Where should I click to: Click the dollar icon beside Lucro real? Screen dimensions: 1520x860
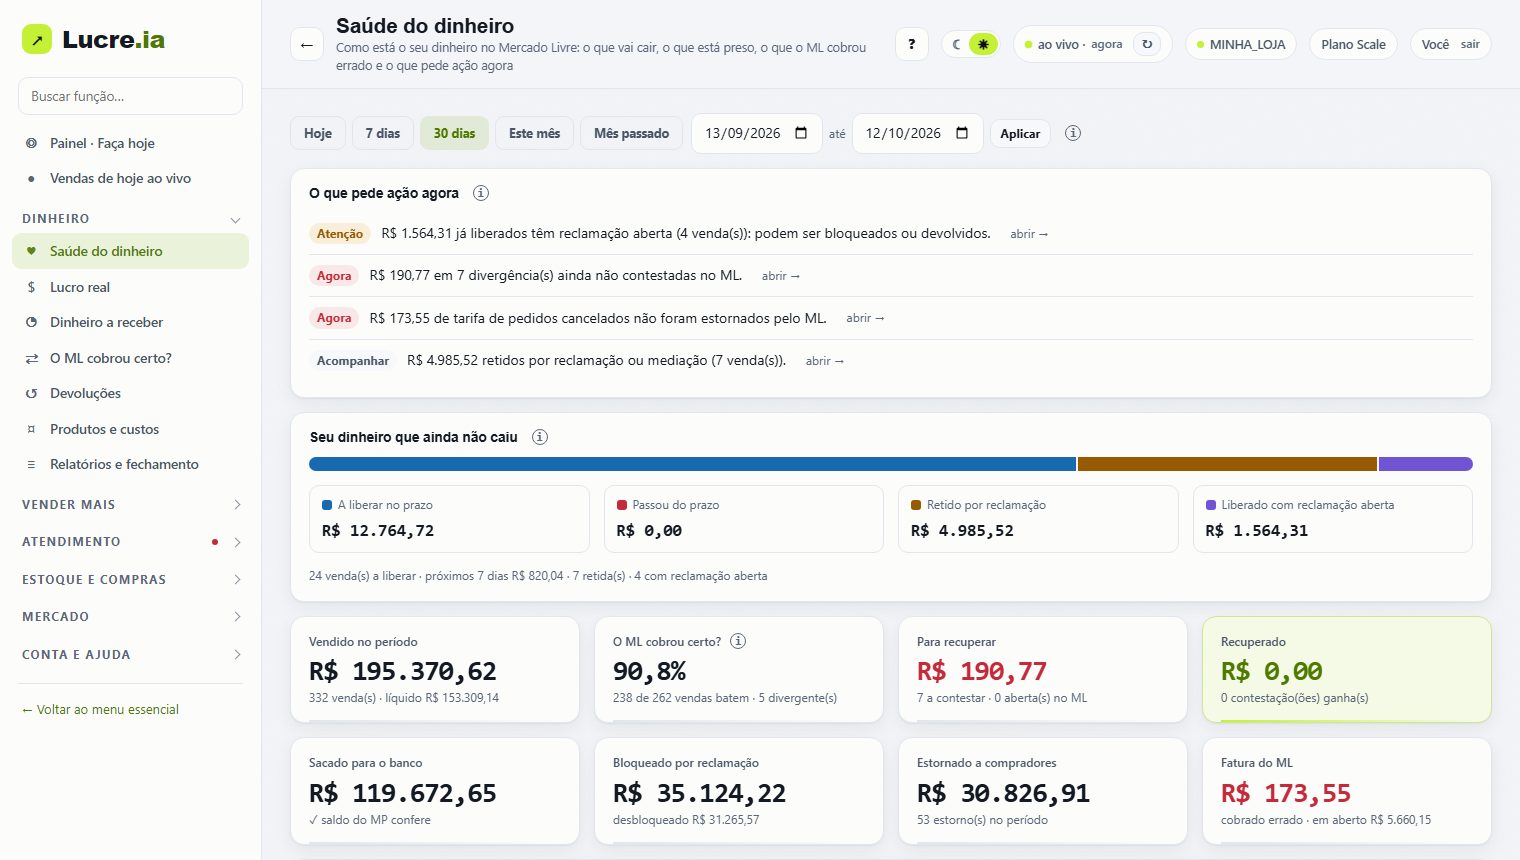coord(31,287)
